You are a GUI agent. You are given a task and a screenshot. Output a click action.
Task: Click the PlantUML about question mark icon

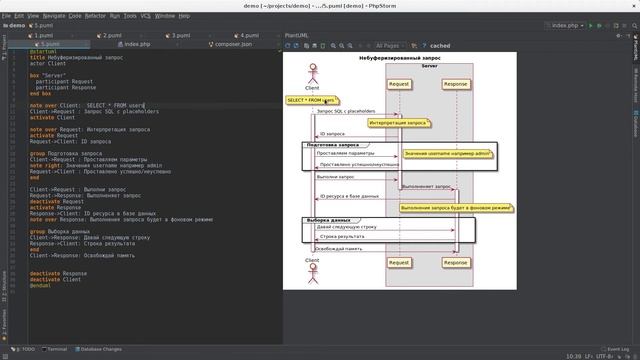pyautogui.click(x=424, y=46)
